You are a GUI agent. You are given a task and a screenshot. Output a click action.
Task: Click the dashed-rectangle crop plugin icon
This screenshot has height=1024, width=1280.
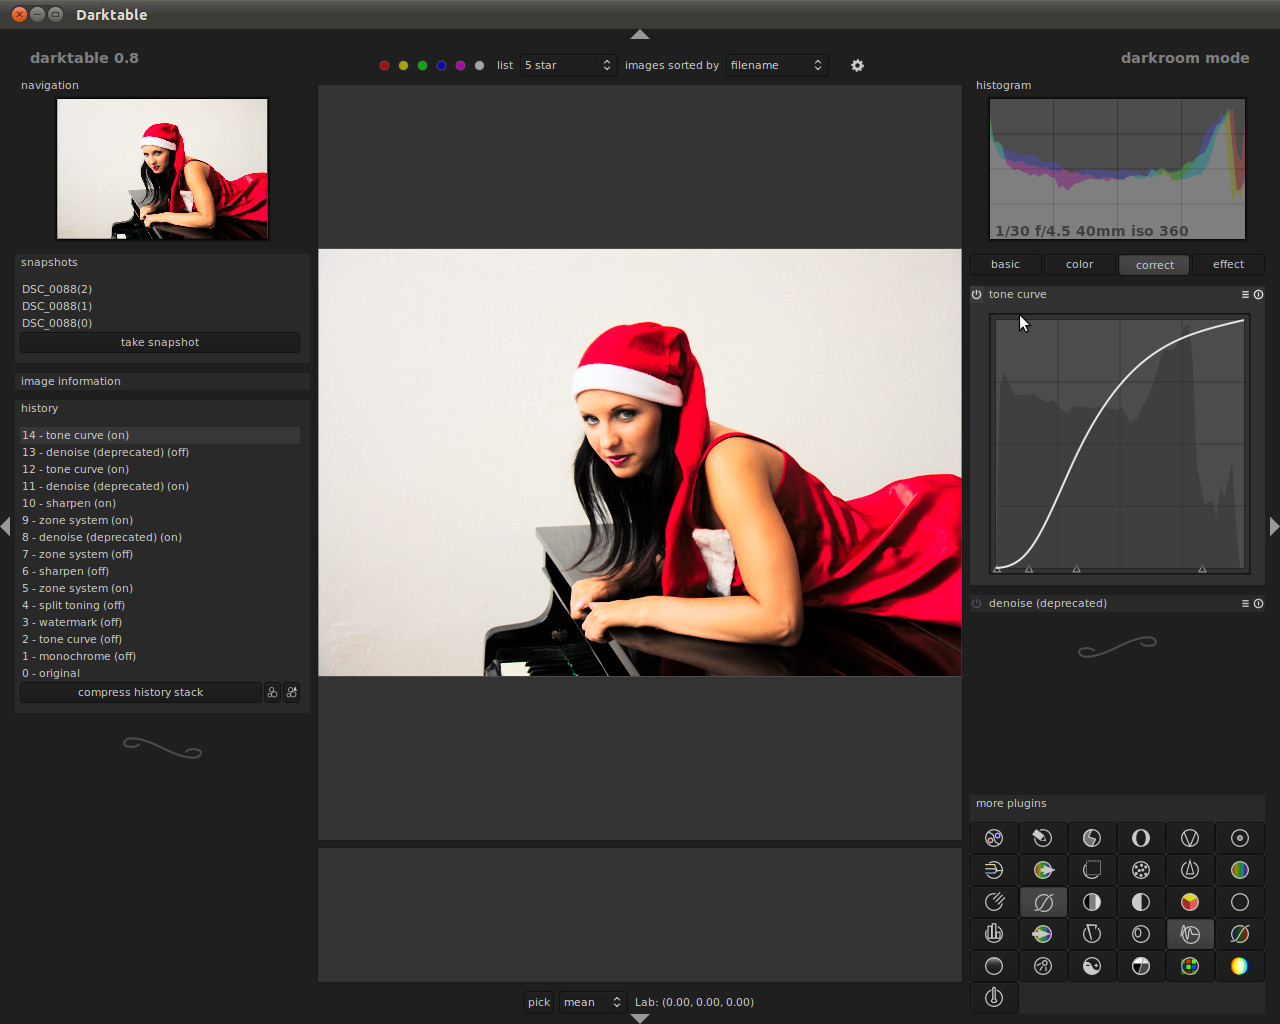click(x=1091, y=870)
